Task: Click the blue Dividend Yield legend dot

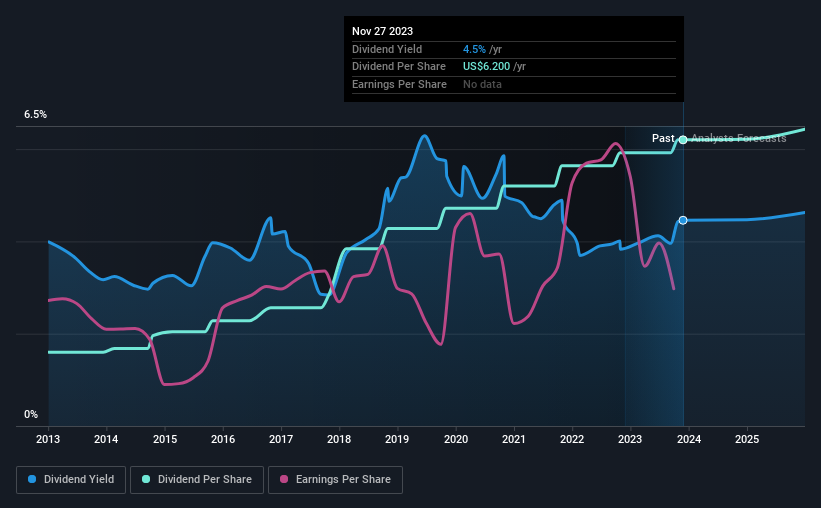Action: (x=32, y=479)
